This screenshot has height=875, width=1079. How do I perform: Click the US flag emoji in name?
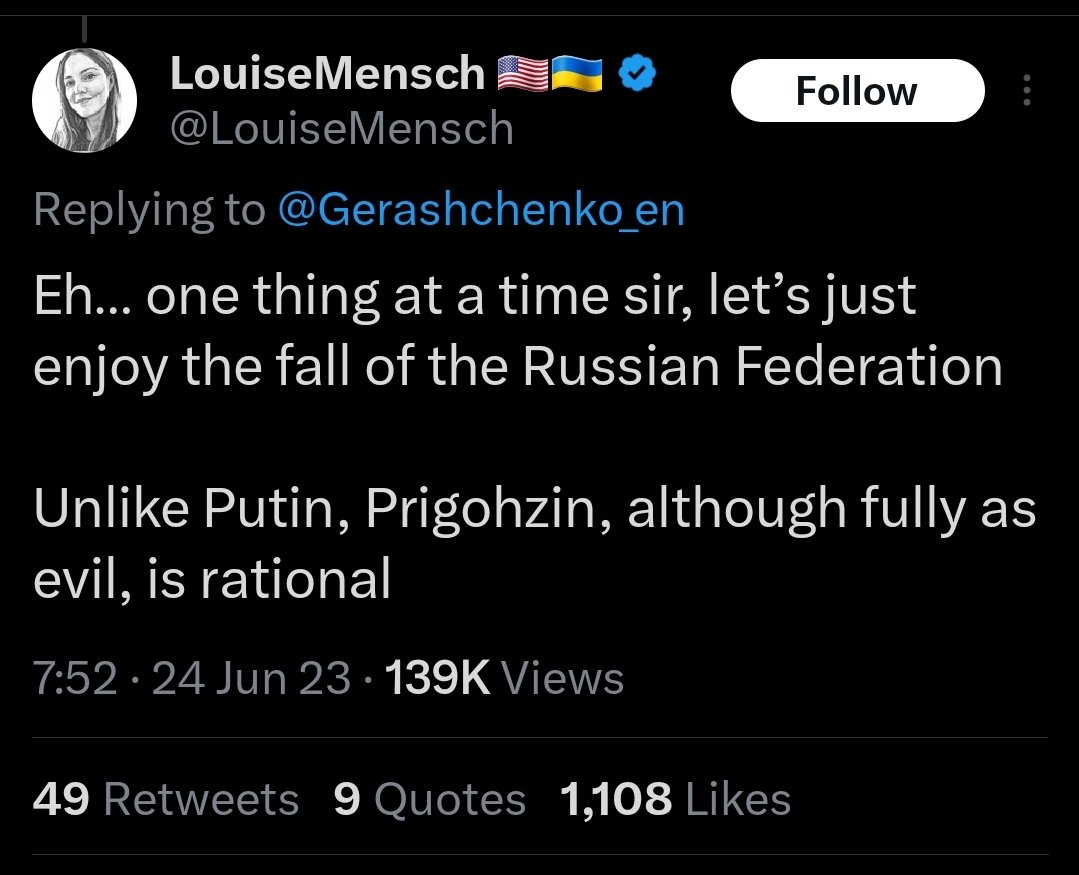point(524,74)
